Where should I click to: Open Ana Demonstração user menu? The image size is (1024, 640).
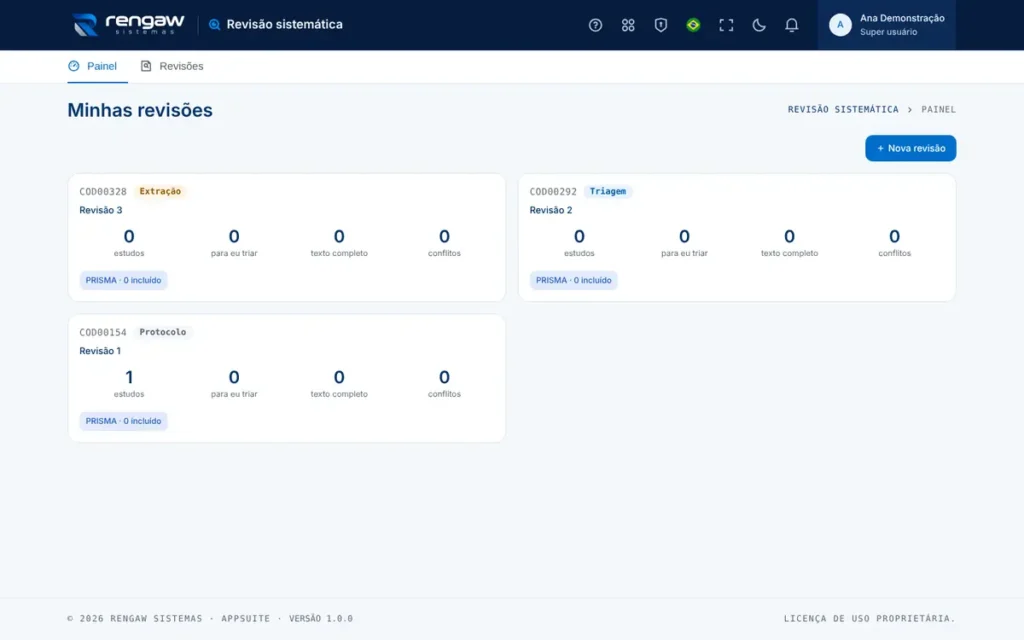(886, 25)
